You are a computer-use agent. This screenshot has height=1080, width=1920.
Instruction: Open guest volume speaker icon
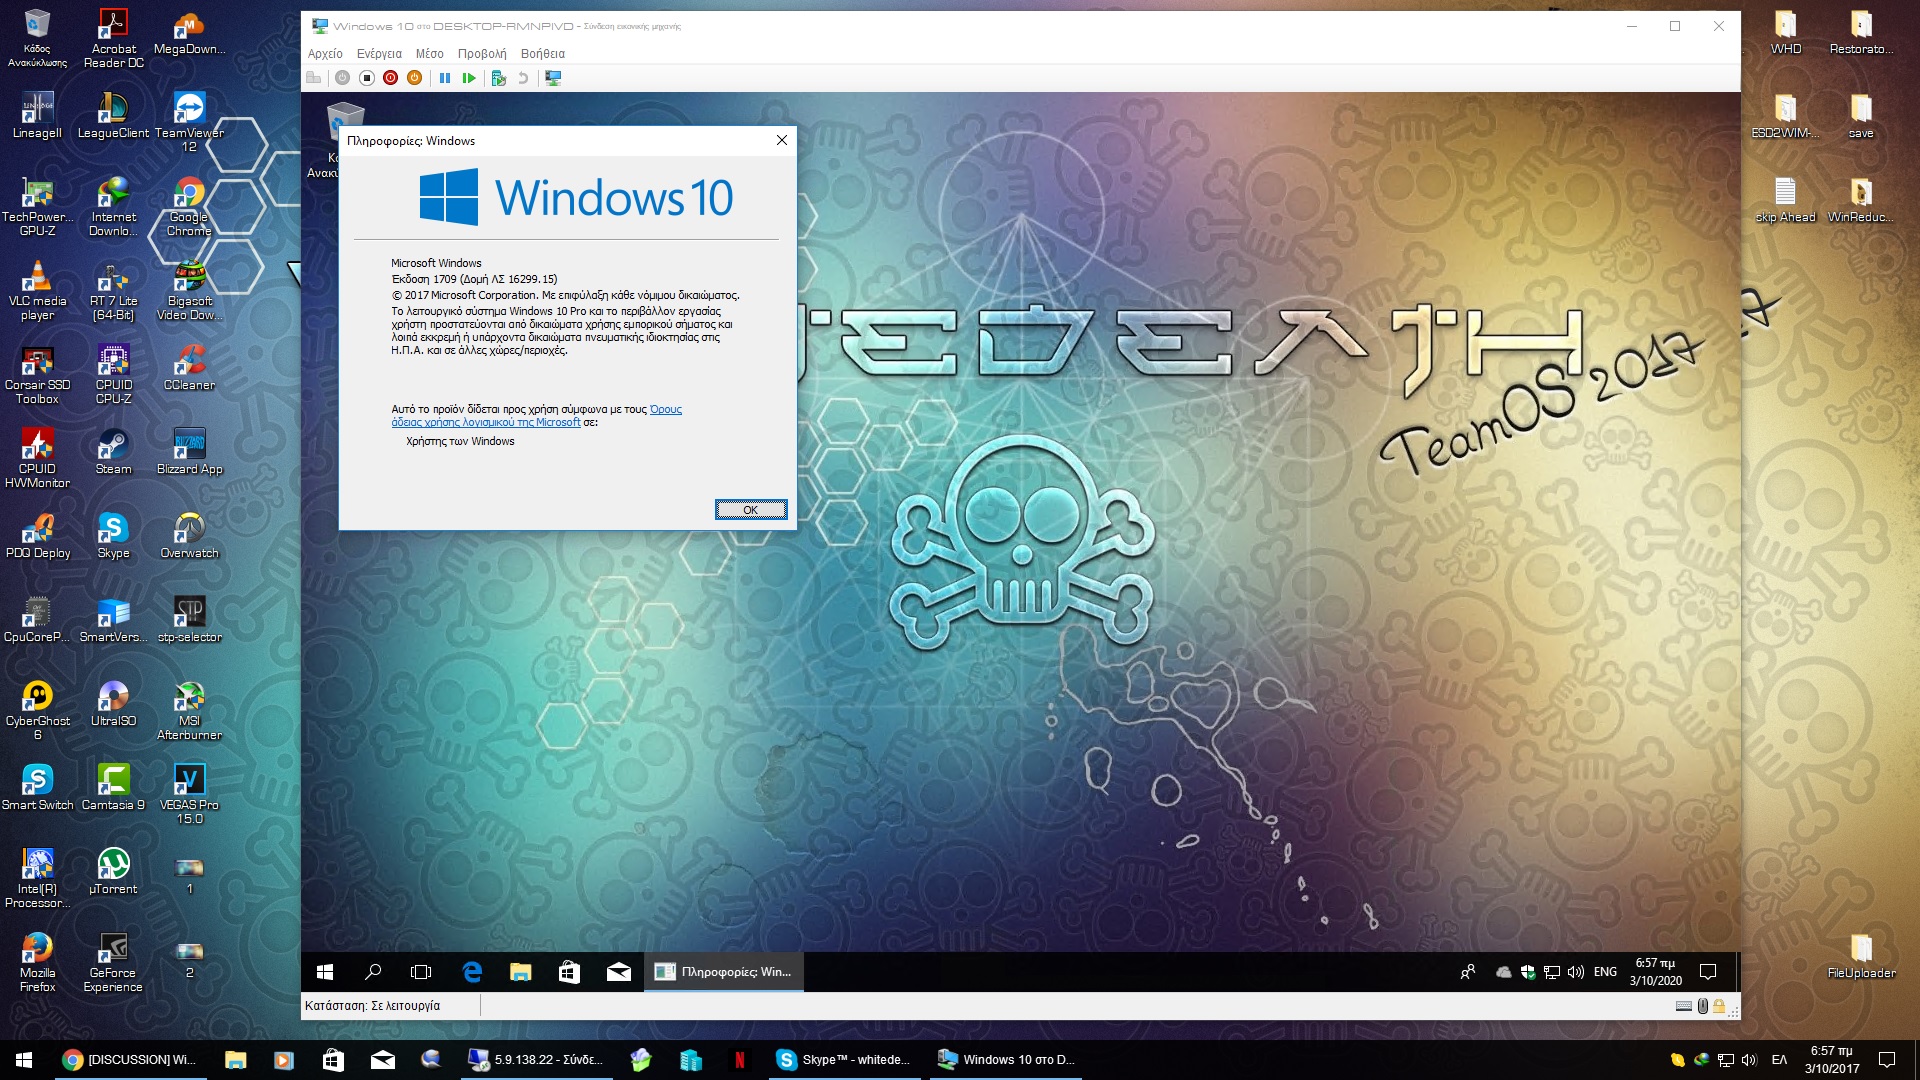click(1576, 972)
